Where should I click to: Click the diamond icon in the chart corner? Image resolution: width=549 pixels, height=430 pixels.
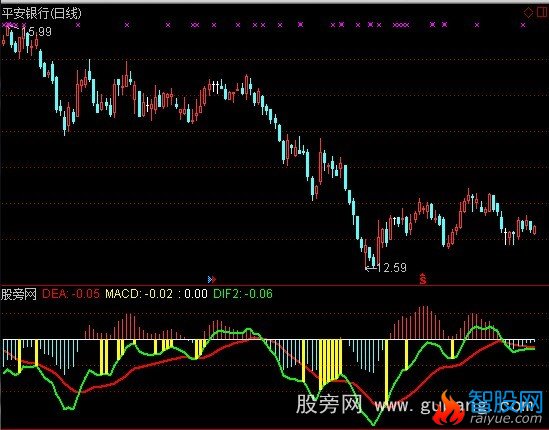pyautogui.click(x=528, y=13)
